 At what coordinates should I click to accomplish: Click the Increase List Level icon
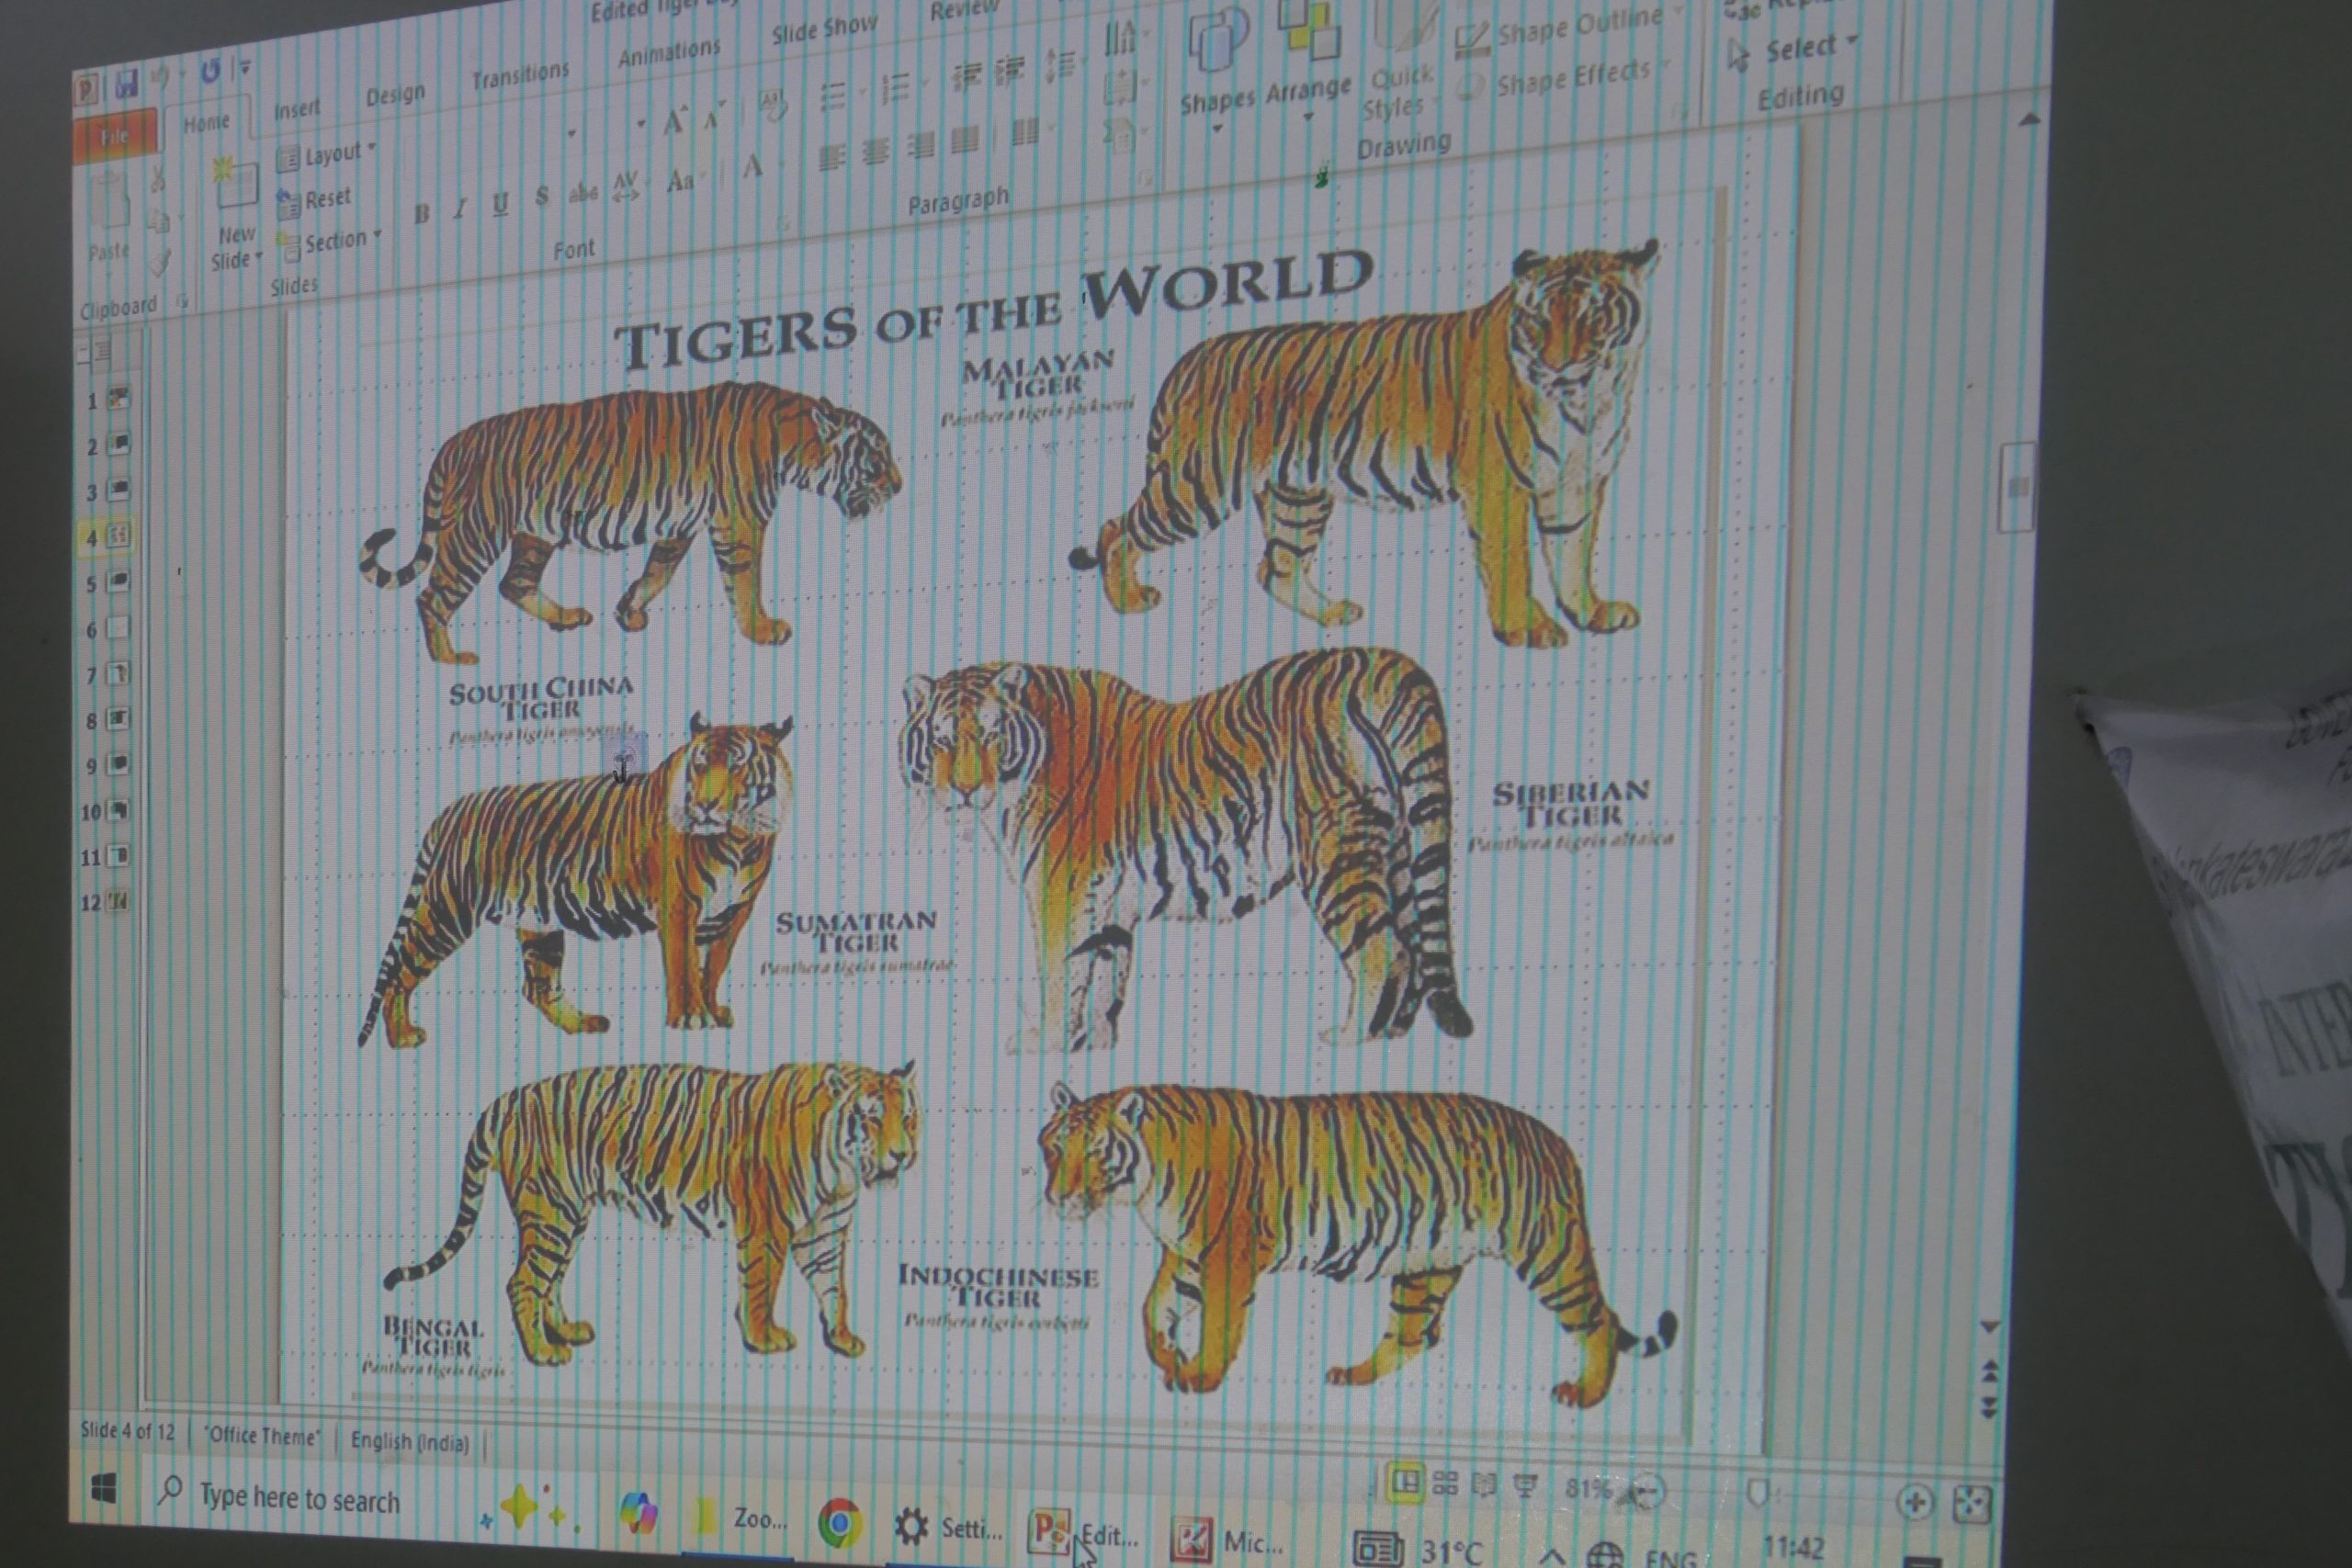(x=1010, y=71)
